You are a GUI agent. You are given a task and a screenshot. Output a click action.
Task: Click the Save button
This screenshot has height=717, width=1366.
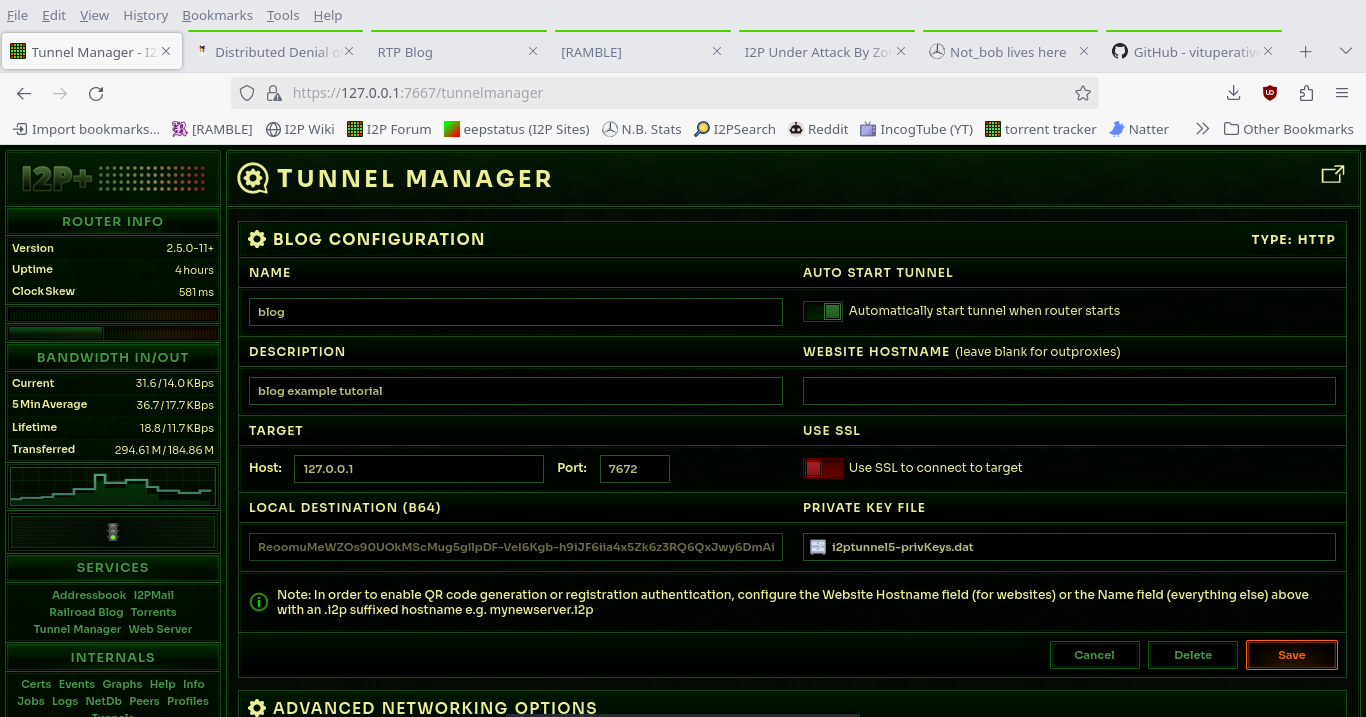[1292, 655]
